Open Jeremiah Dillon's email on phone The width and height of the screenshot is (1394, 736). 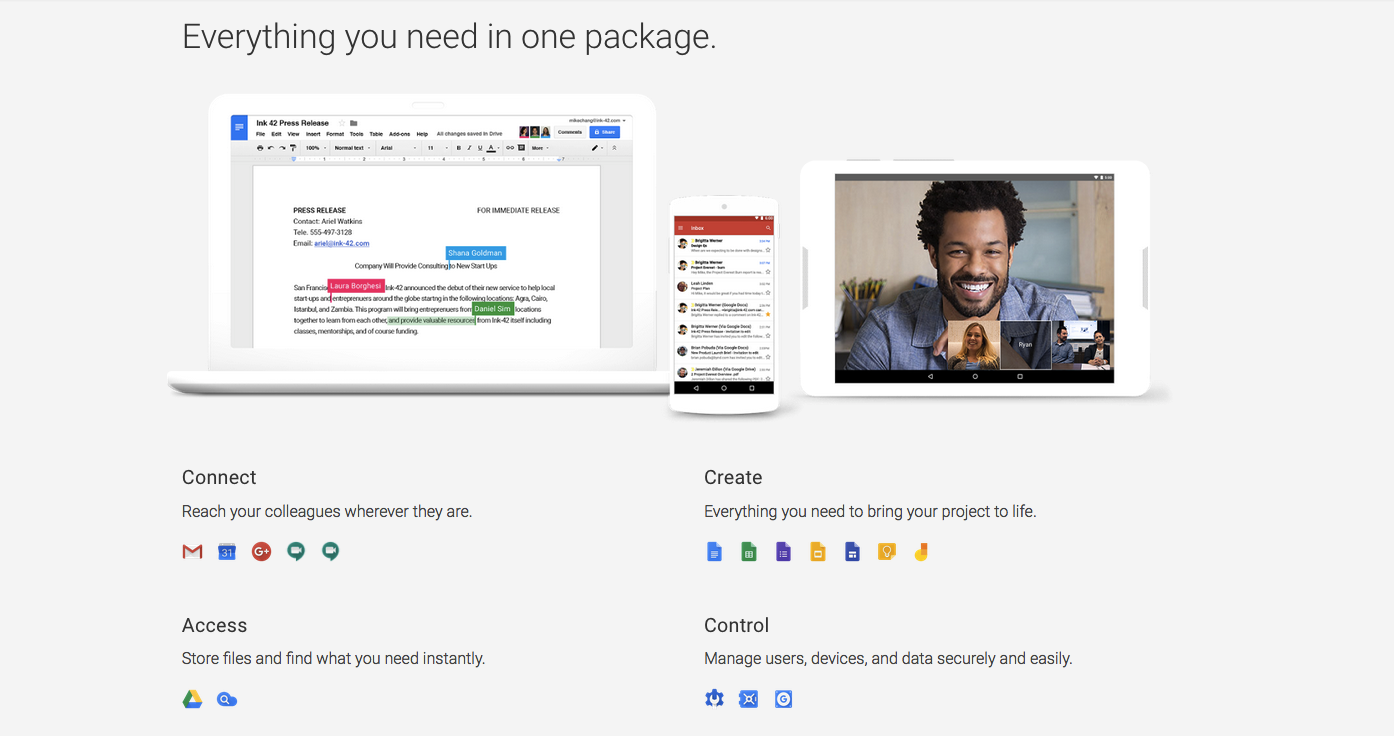click(x=724, y=372)
